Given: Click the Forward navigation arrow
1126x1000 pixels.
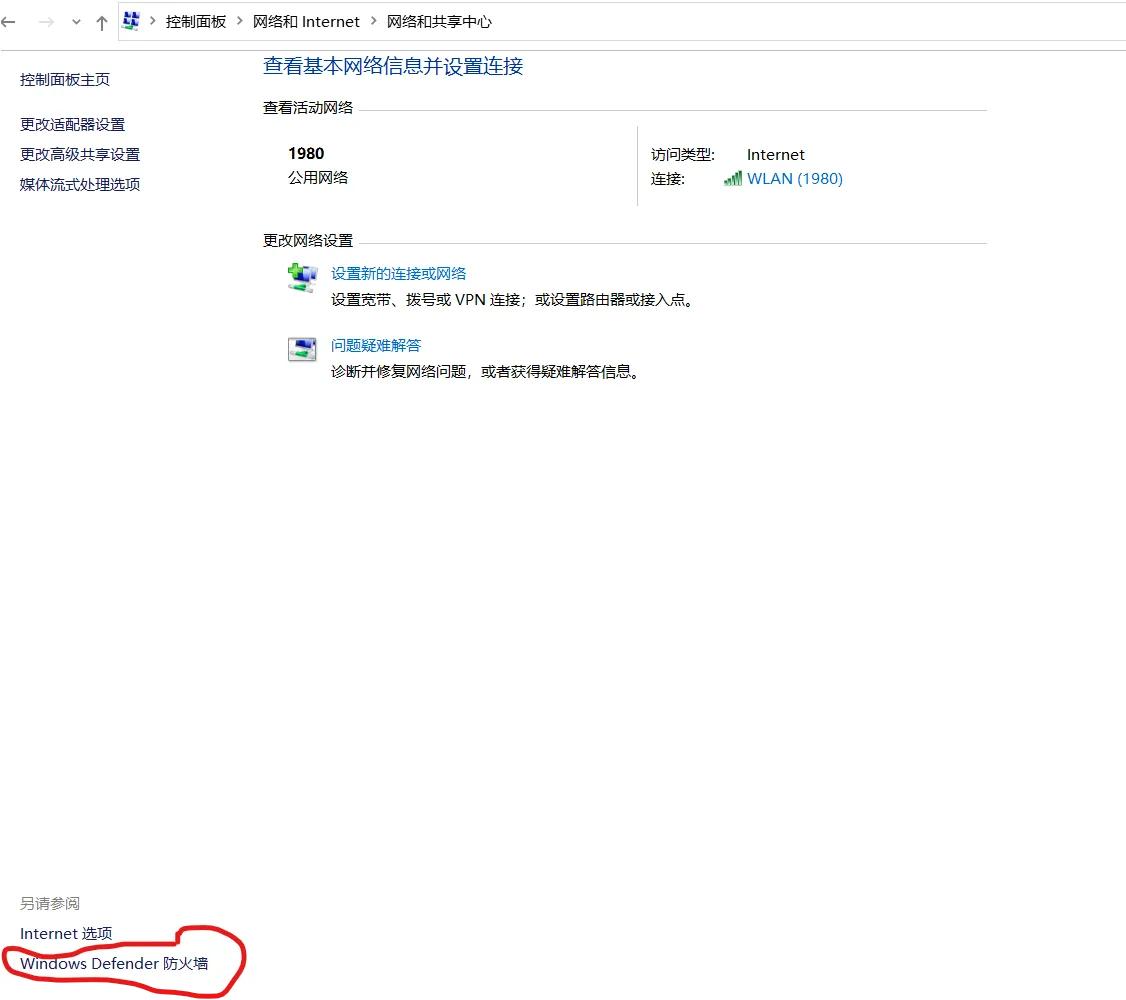Looking at the screenshot, I should 46,22.
